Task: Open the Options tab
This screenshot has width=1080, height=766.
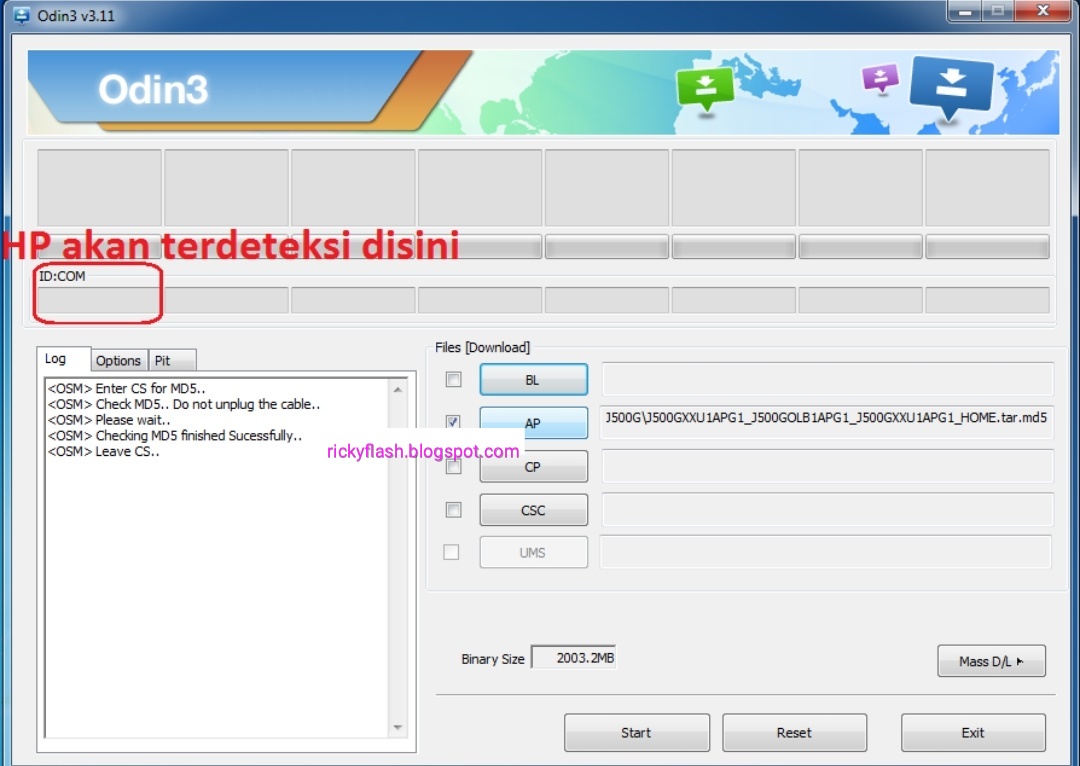Action: 119,360
